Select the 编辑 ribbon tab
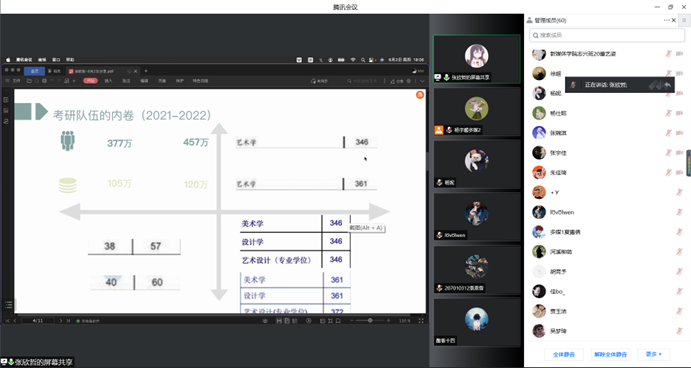Image resolution: width=691 pixels, height=368 pixels. pos(144,81)
